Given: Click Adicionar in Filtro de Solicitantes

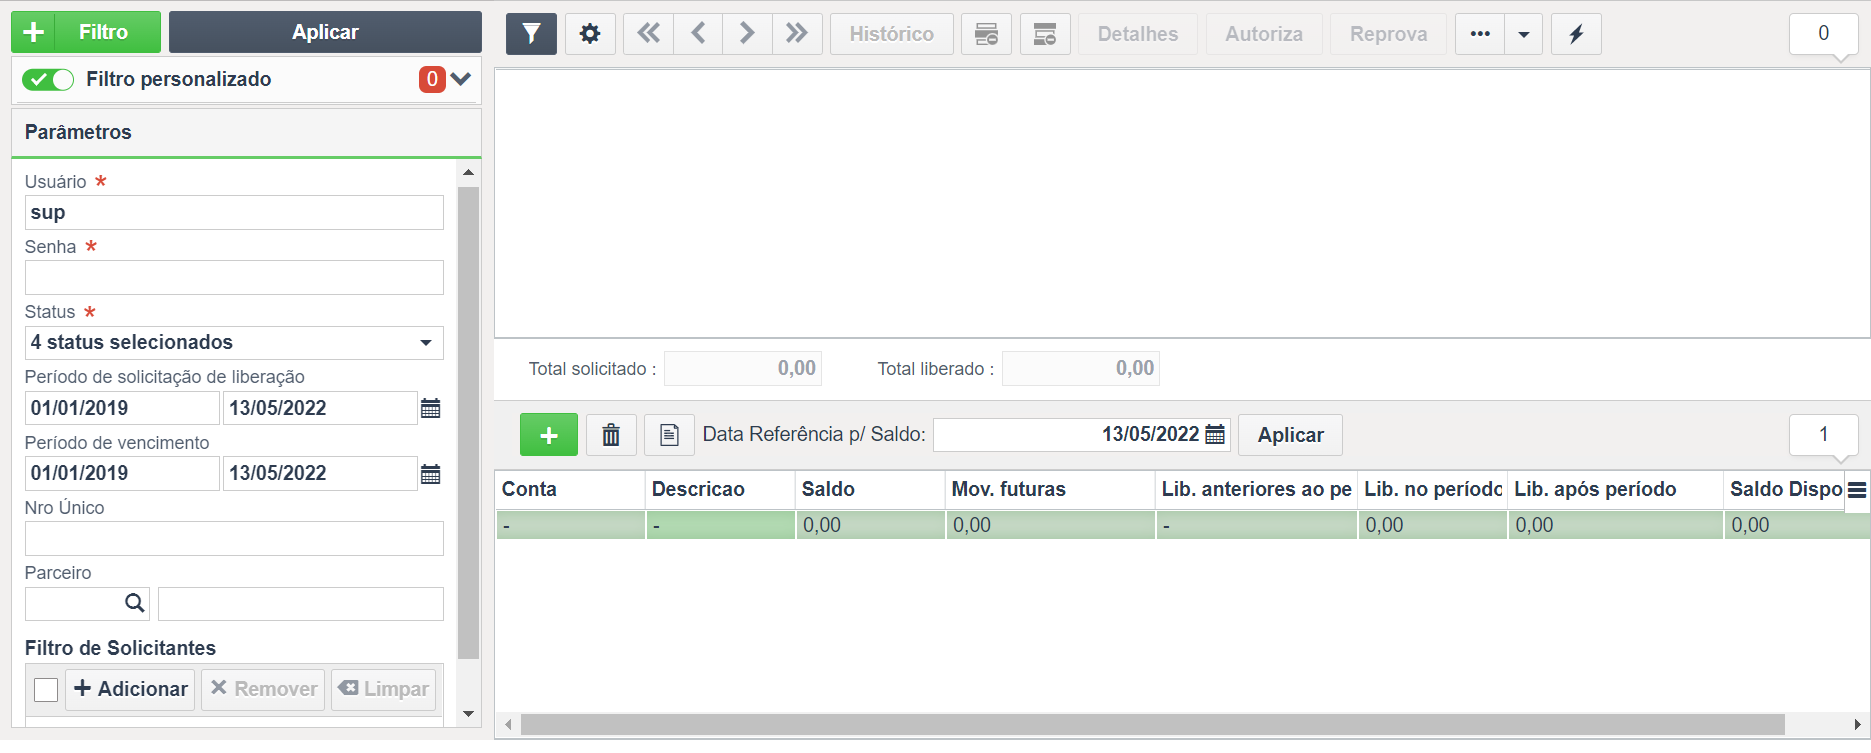Looking at the screenshot, I should click(x=130, y=689).
